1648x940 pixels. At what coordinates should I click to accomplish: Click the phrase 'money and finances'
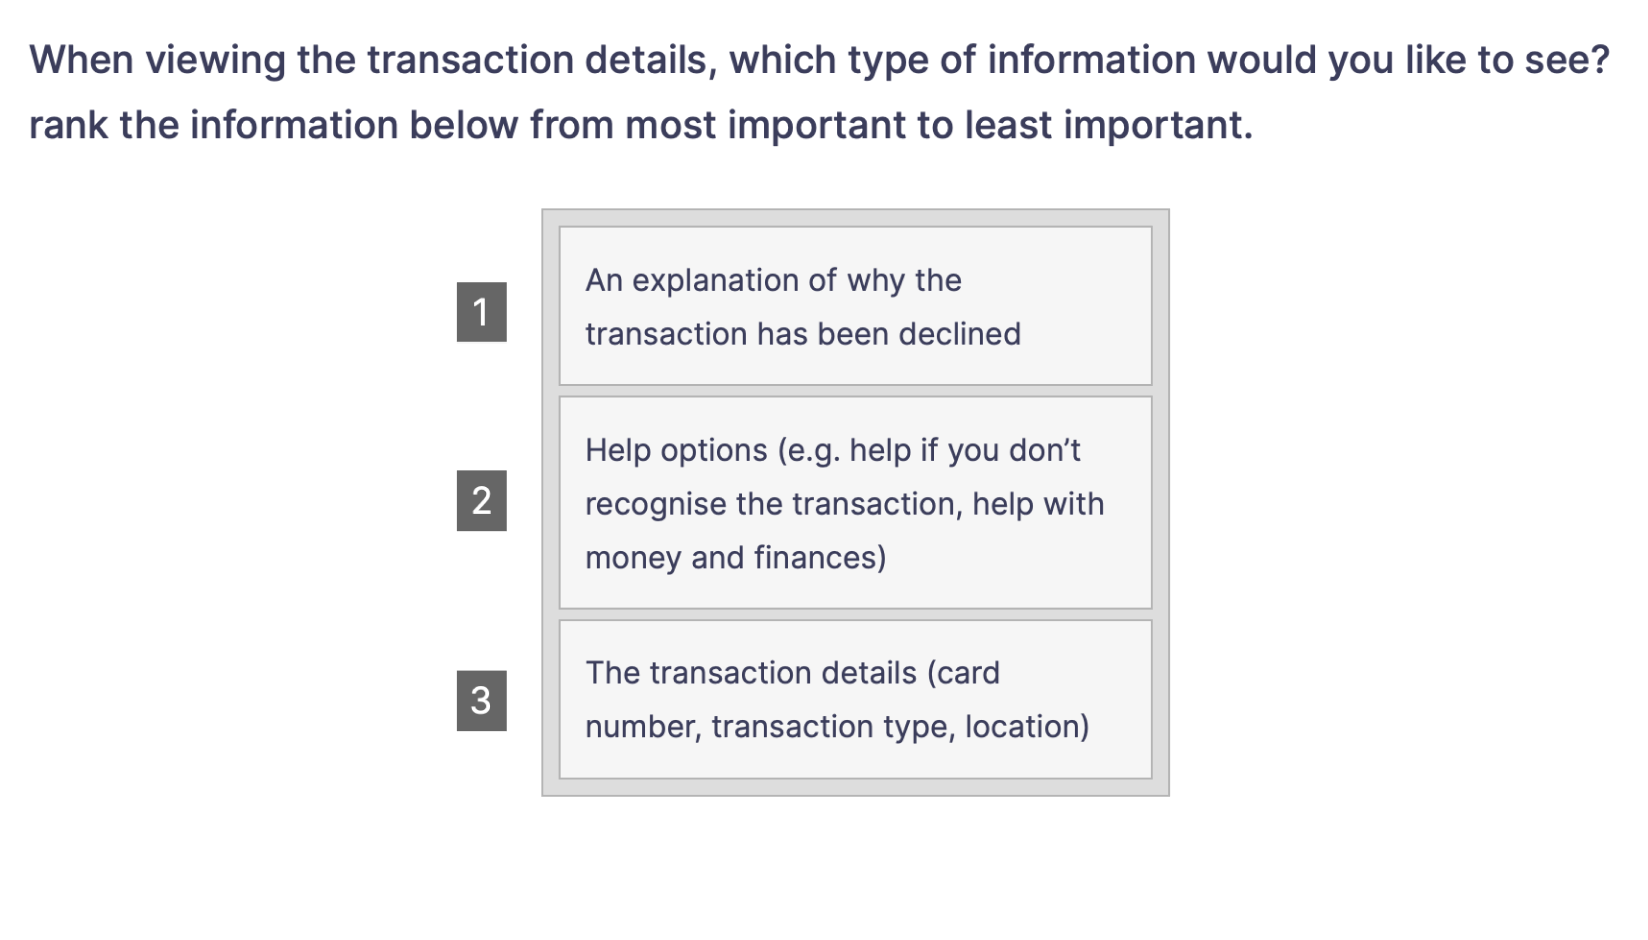coord(736,558)
